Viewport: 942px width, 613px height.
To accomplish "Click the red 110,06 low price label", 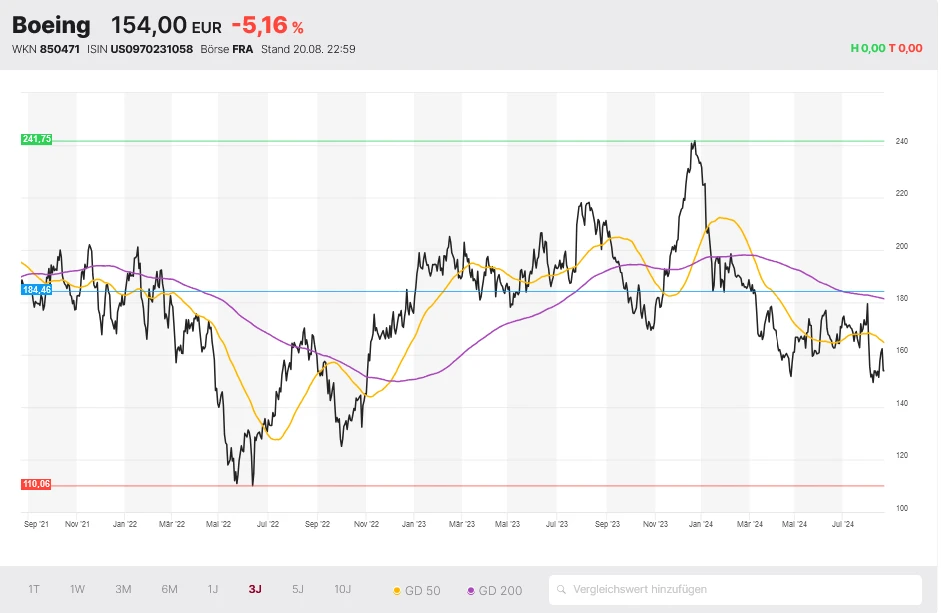I will pos(36,484).
